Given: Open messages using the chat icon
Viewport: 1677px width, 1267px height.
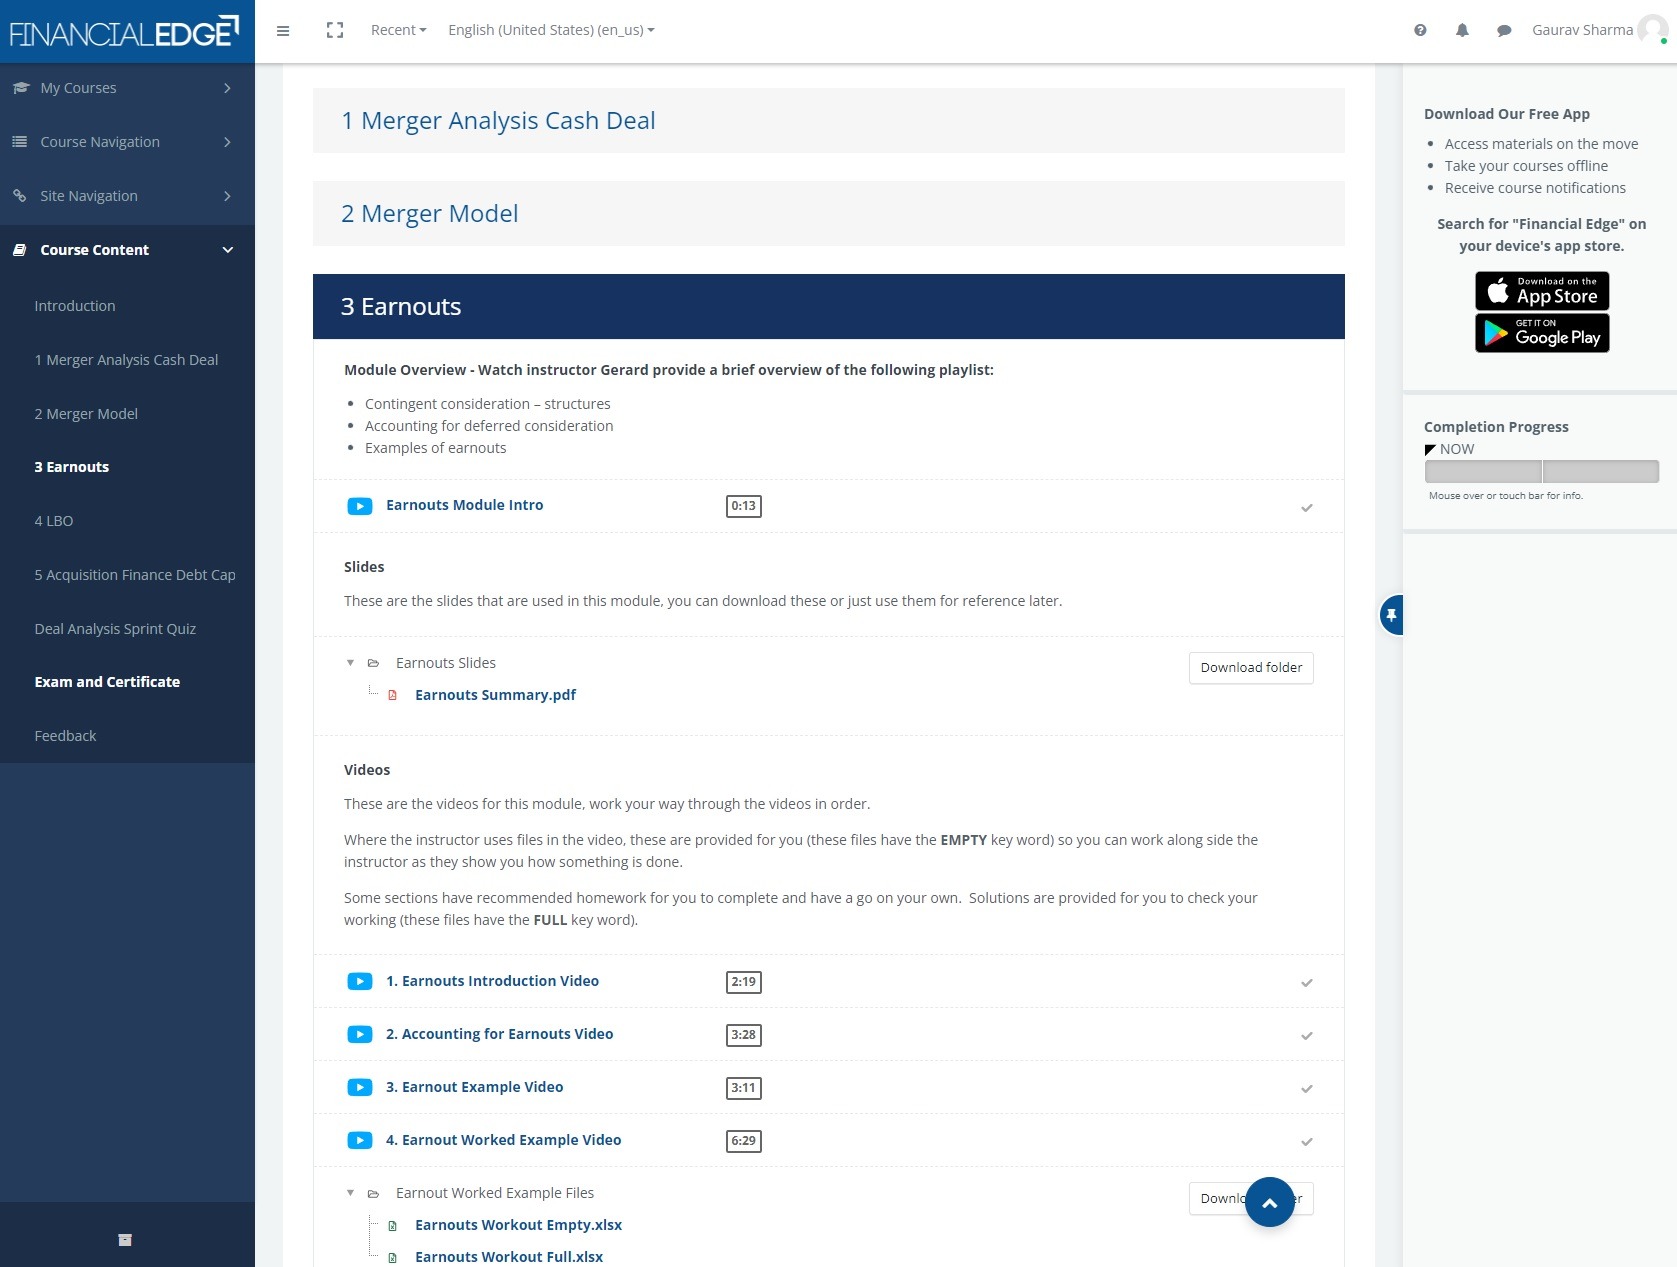Looking at the screenshot, I should point(1503,30).
